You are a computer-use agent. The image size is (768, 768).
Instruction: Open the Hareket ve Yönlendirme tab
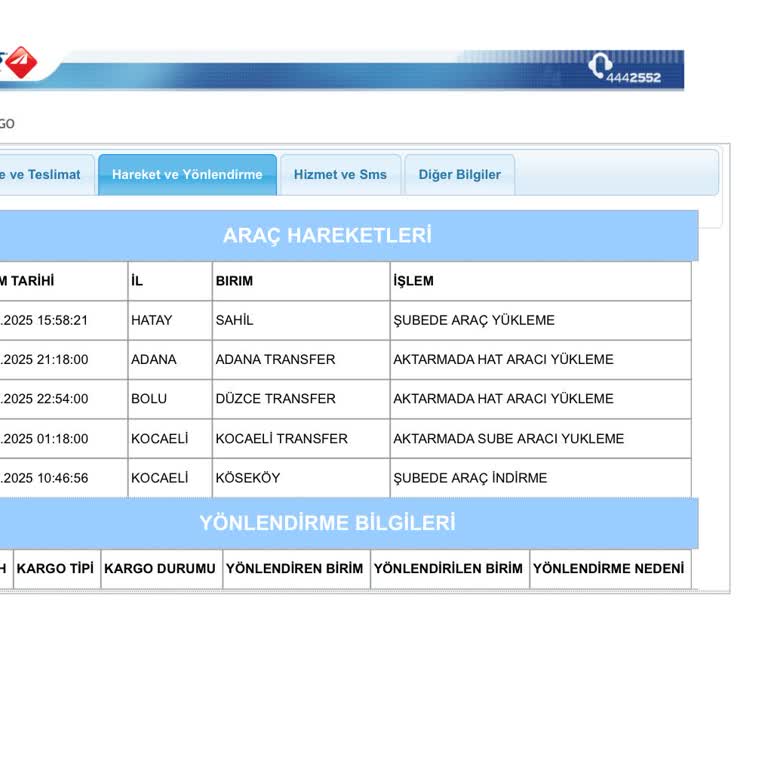pos(187,175)
